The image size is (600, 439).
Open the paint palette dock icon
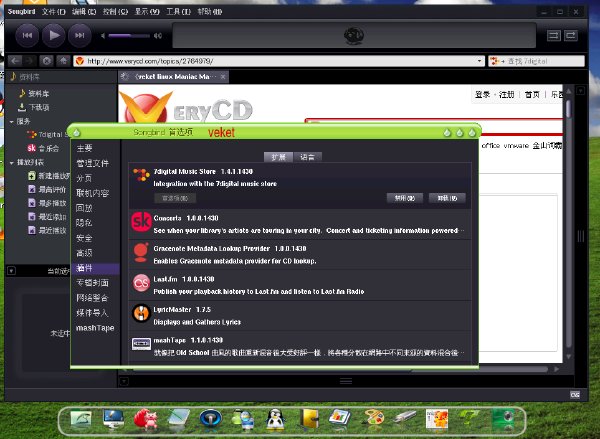pyautogui.click(x=374, y=418)
